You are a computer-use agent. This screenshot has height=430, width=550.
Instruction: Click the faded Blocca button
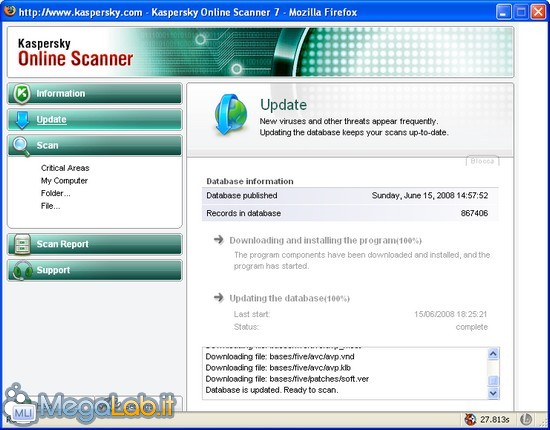point(482,161)
